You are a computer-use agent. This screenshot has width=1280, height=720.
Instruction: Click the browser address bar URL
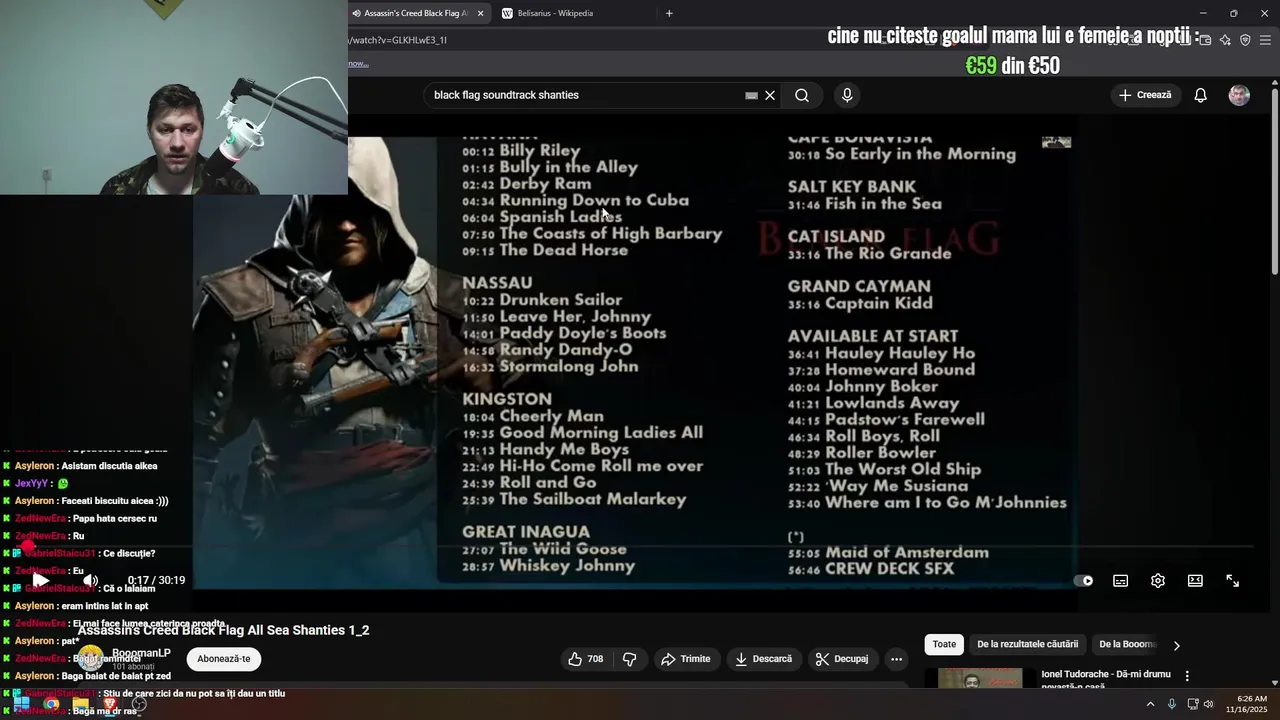coord(398,40)
